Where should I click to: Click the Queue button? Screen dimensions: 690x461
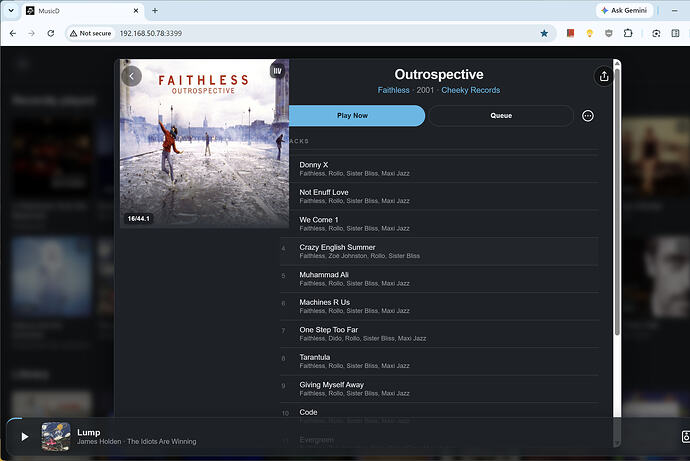tap(501, 116)
